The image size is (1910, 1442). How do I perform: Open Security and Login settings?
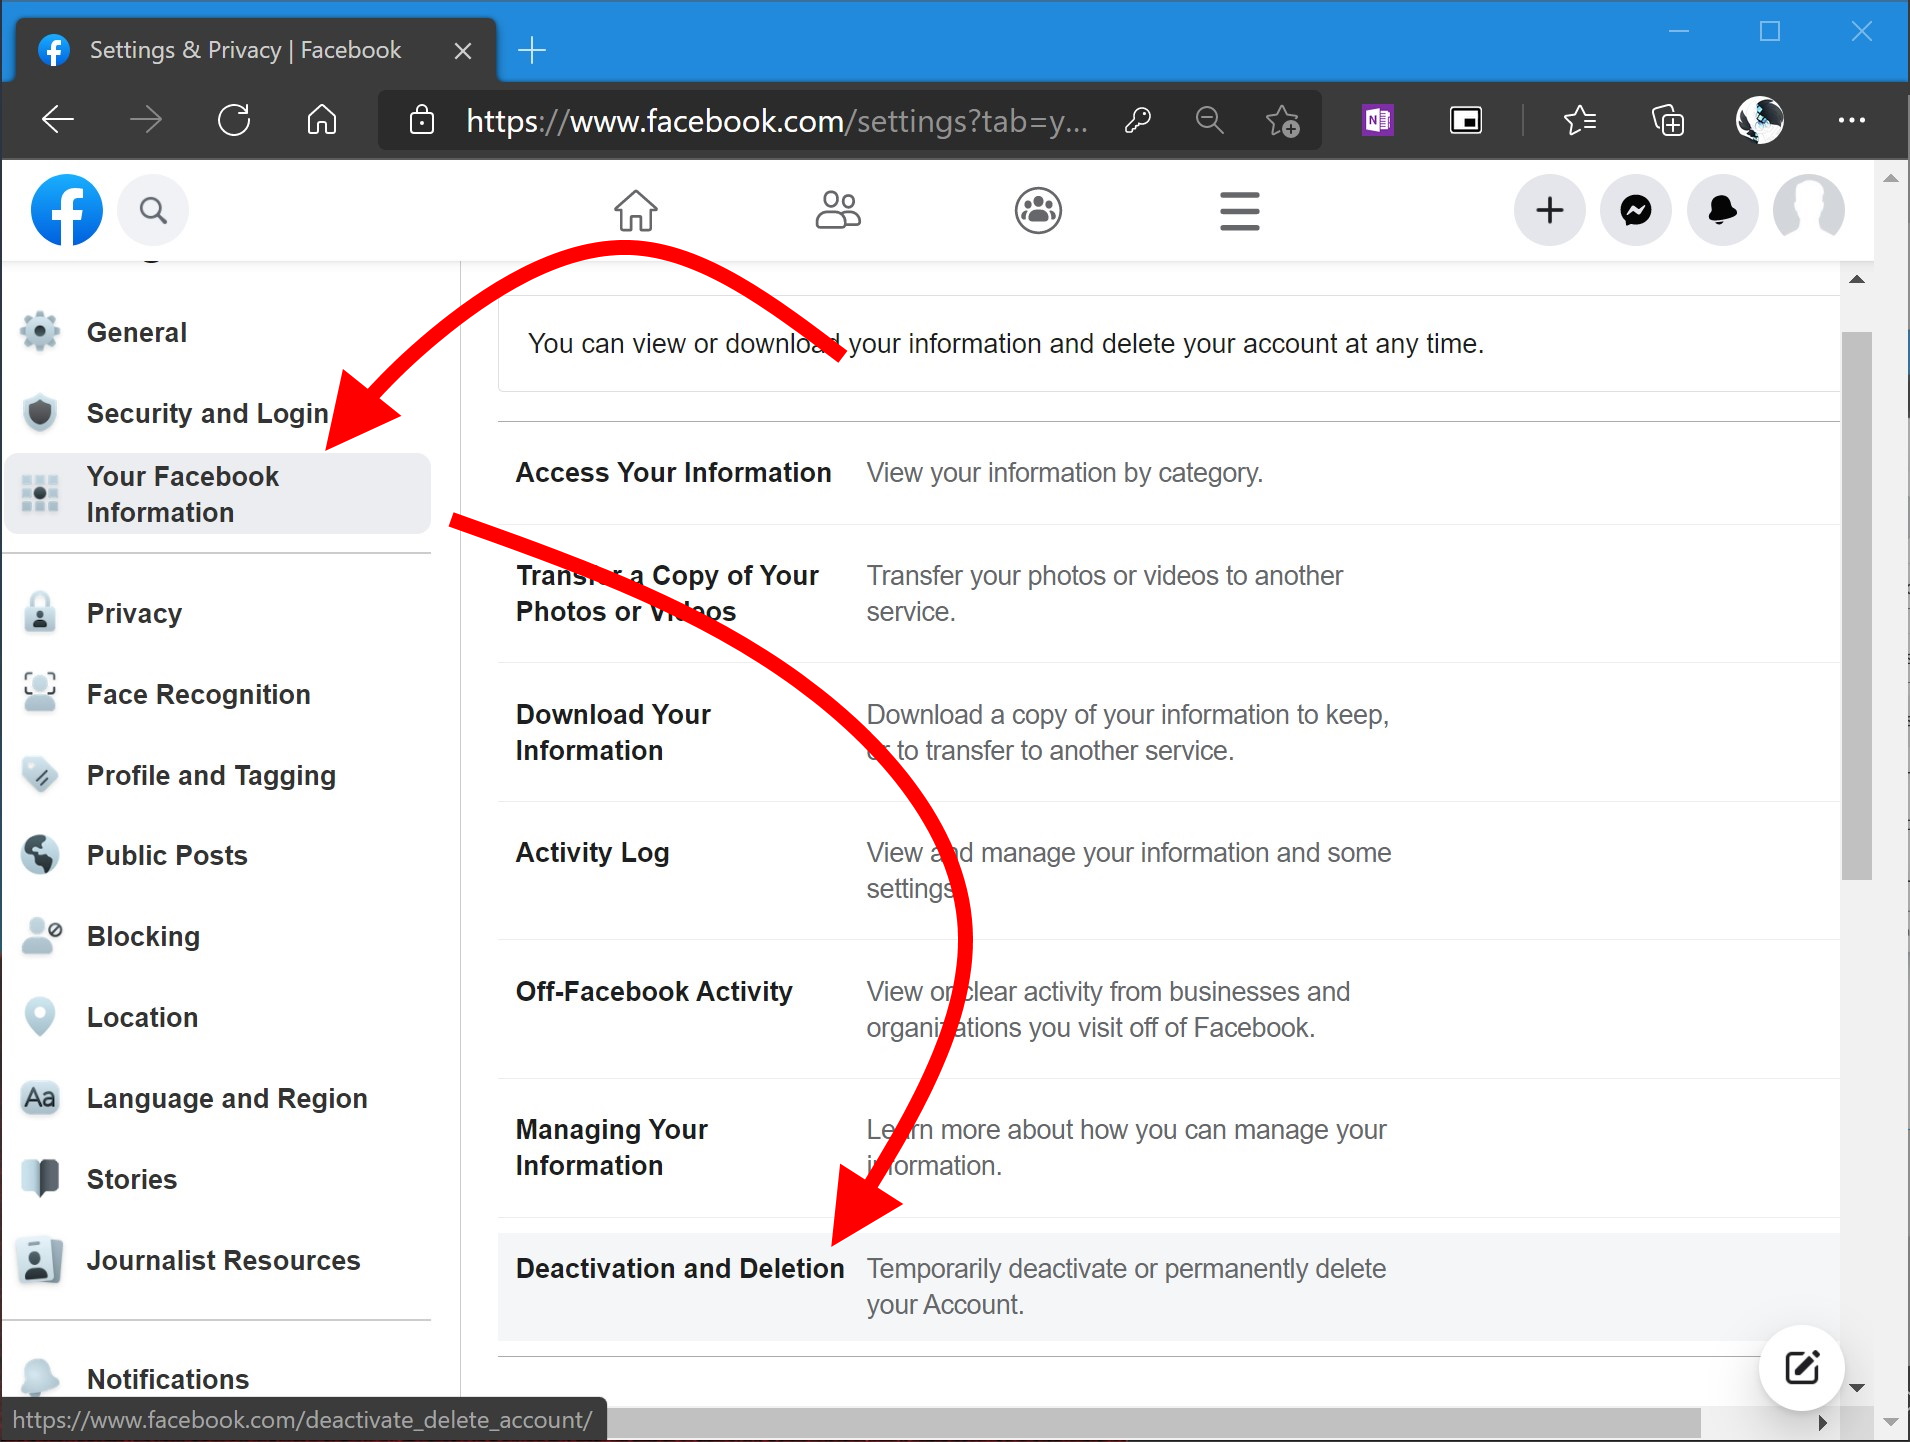click(218, 413)
